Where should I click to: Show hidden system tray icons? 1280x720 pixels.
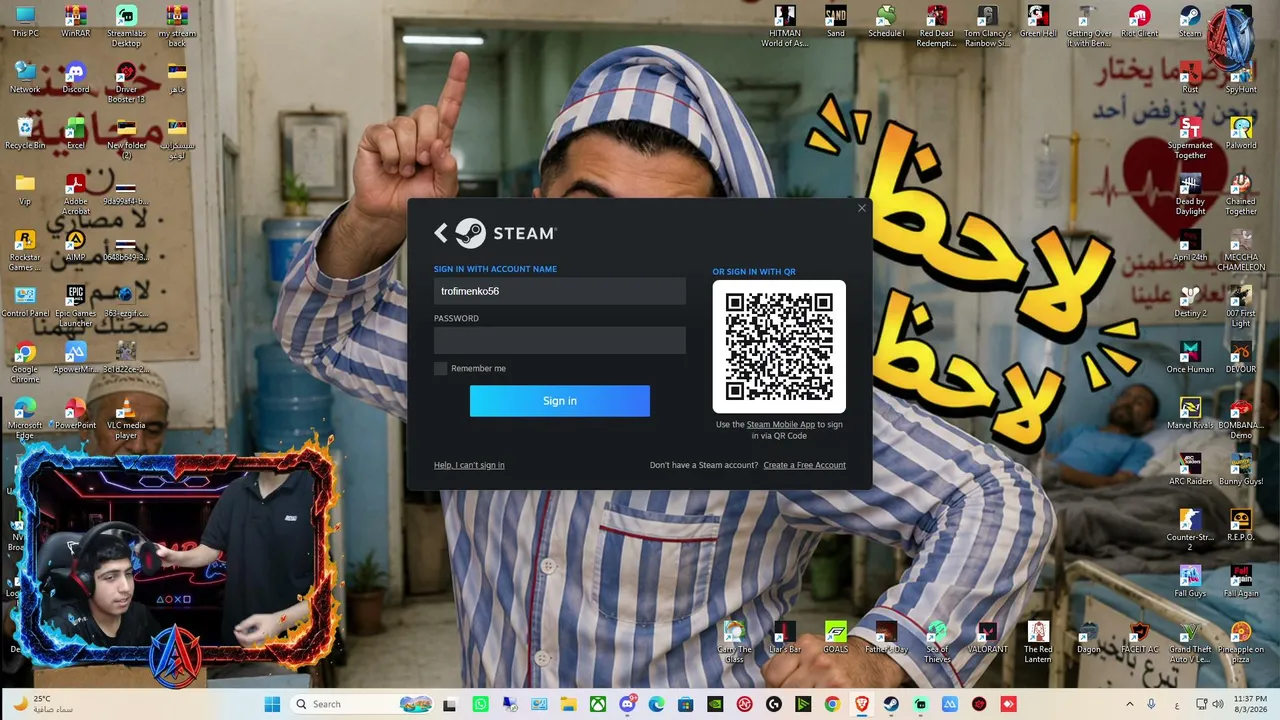[1130, 704]
